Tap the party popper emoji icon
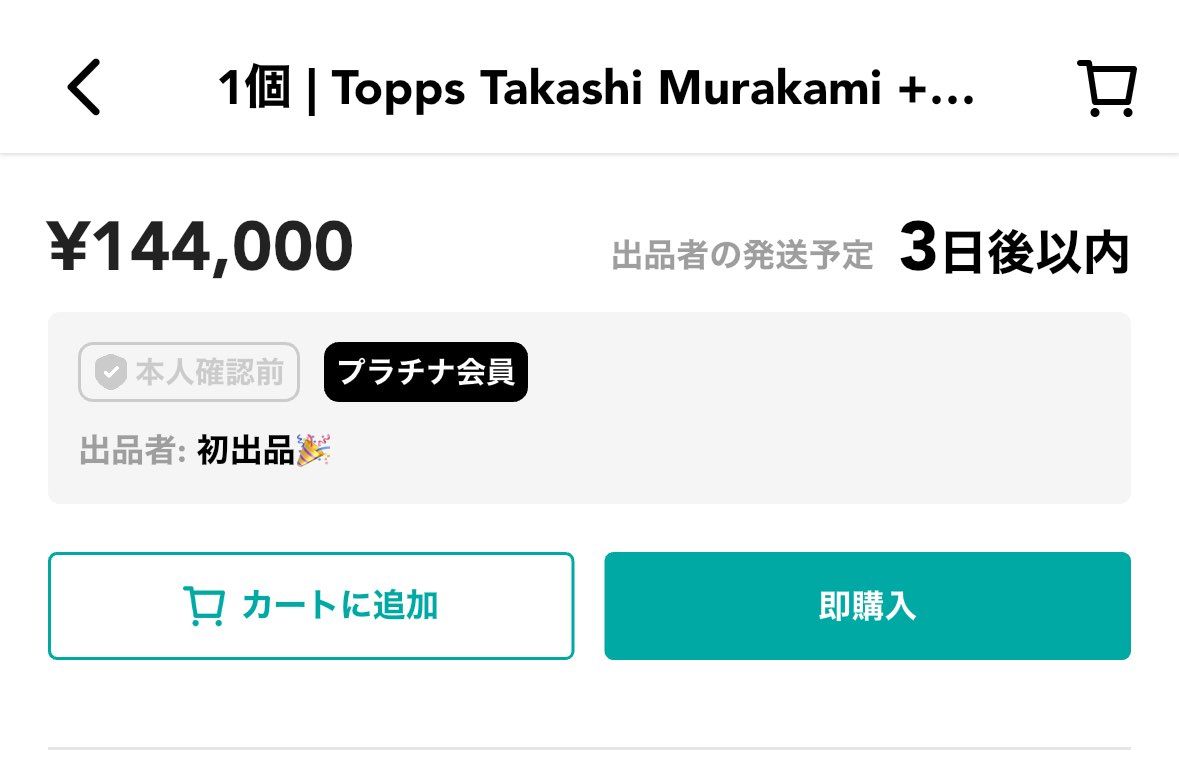The width and height of the screenshot is (1179, 781). (x=314, y=450)
